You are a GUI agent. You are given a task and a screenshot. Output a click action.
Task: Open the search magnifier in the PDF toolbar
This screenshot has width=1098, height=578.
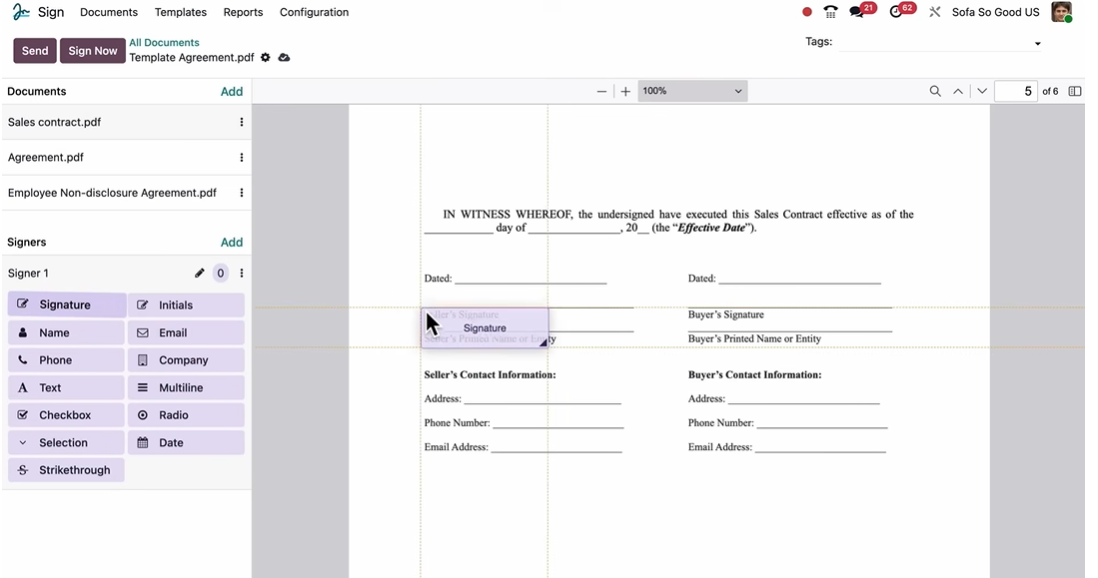[x=935, y=91]
